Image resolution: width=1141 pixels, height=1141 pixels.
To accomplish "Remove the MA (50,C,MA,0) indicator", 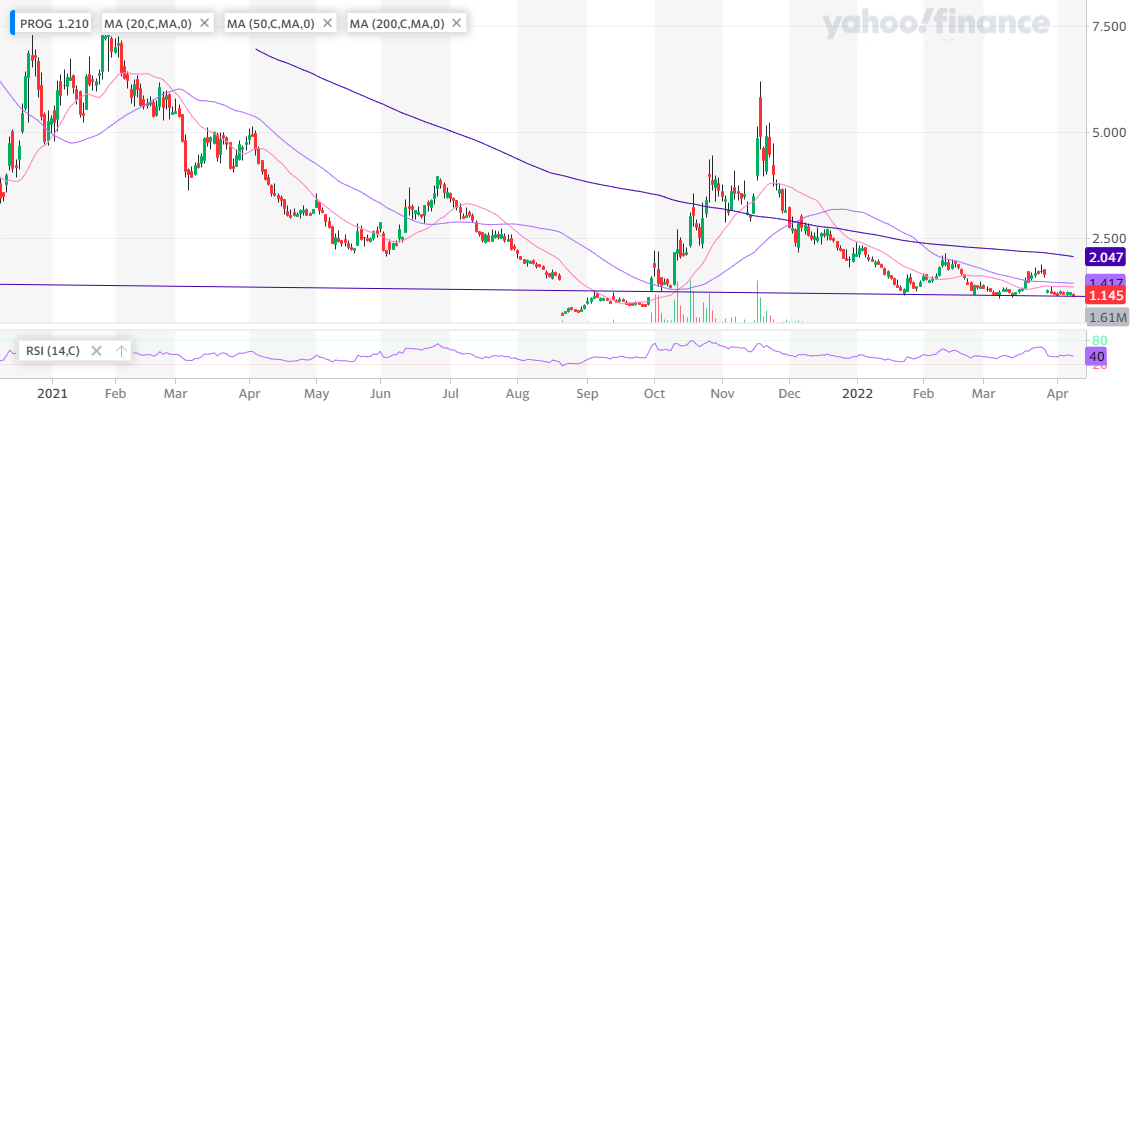I will point(327,23).
